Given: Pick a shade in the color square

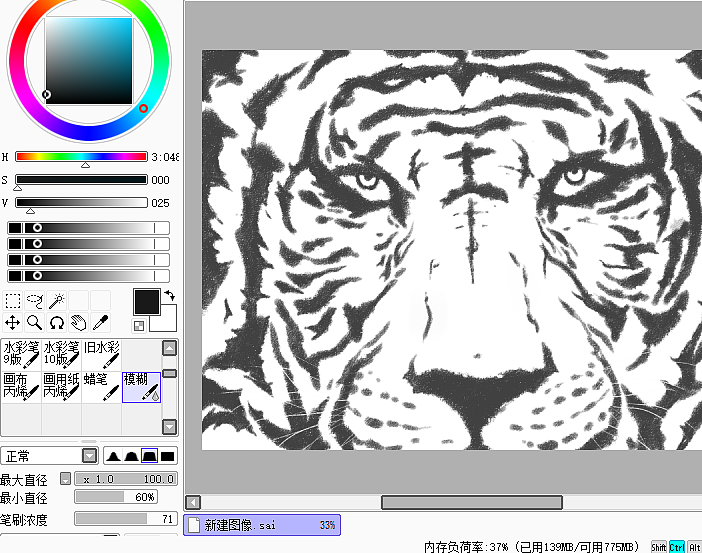Looking at the screenshot, I should 89,60.
